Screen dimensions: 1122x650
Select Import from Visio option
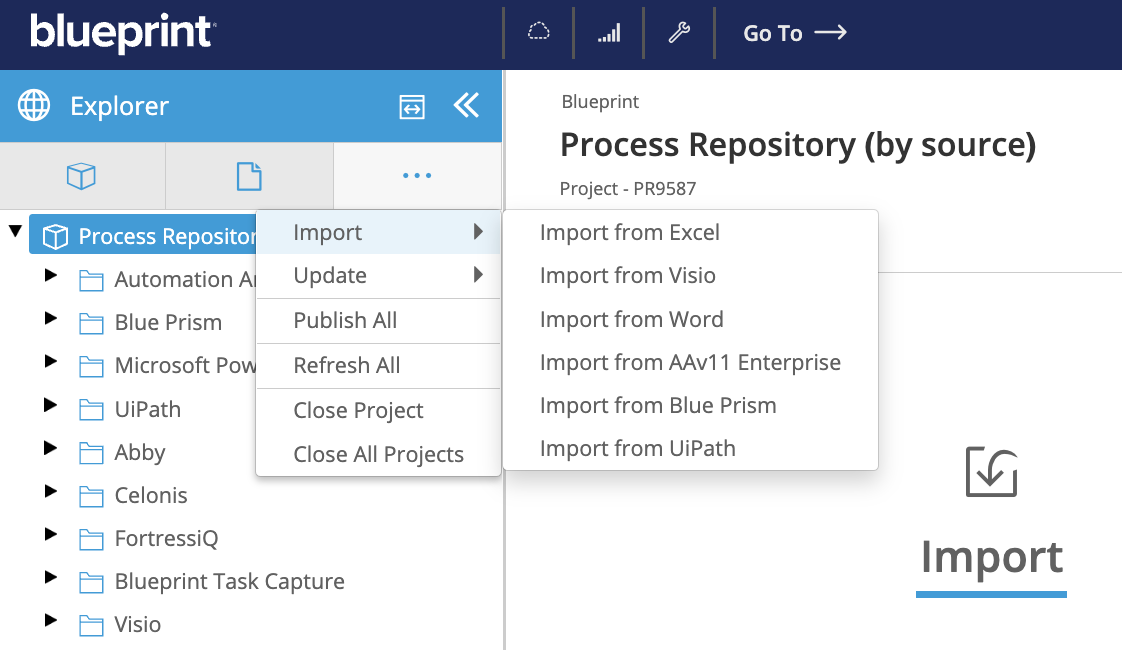coord(627,276)
